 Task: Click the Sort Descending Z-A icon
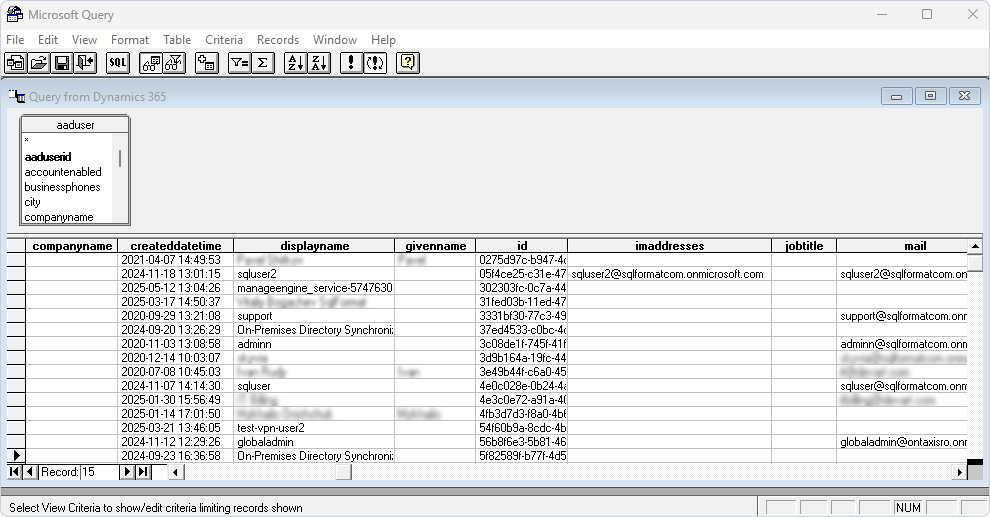319,62
